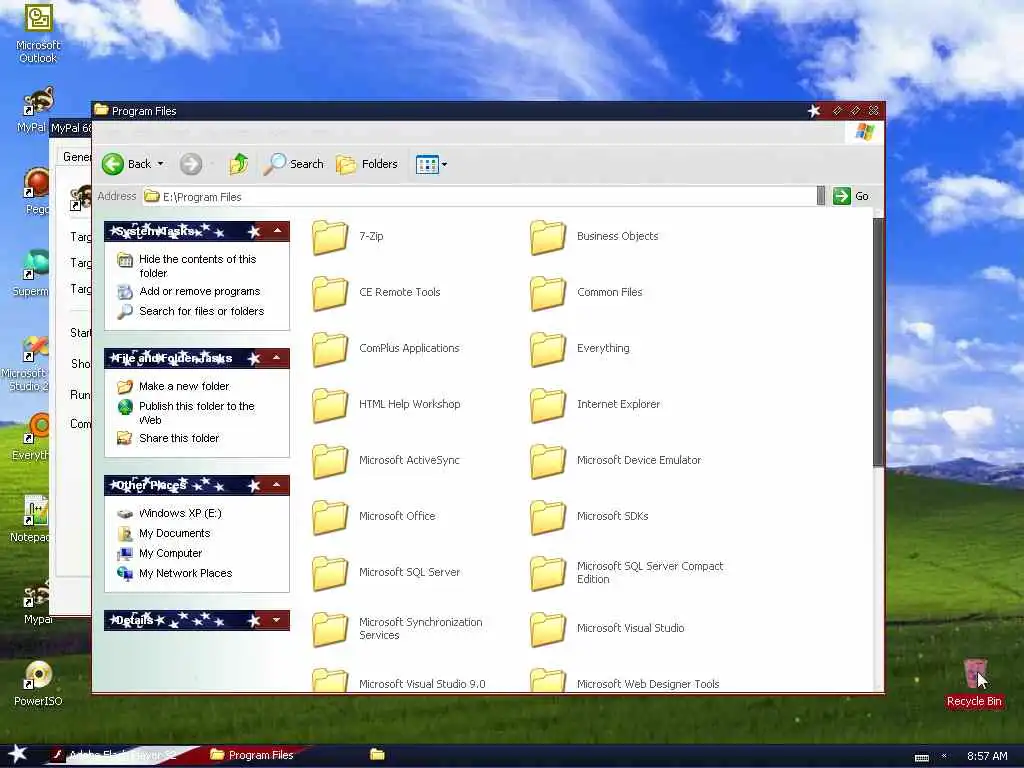The image size is (1024, 768).
Task: Select the ComPlus Applications folder icon
Action: click(x=330, y=349)
